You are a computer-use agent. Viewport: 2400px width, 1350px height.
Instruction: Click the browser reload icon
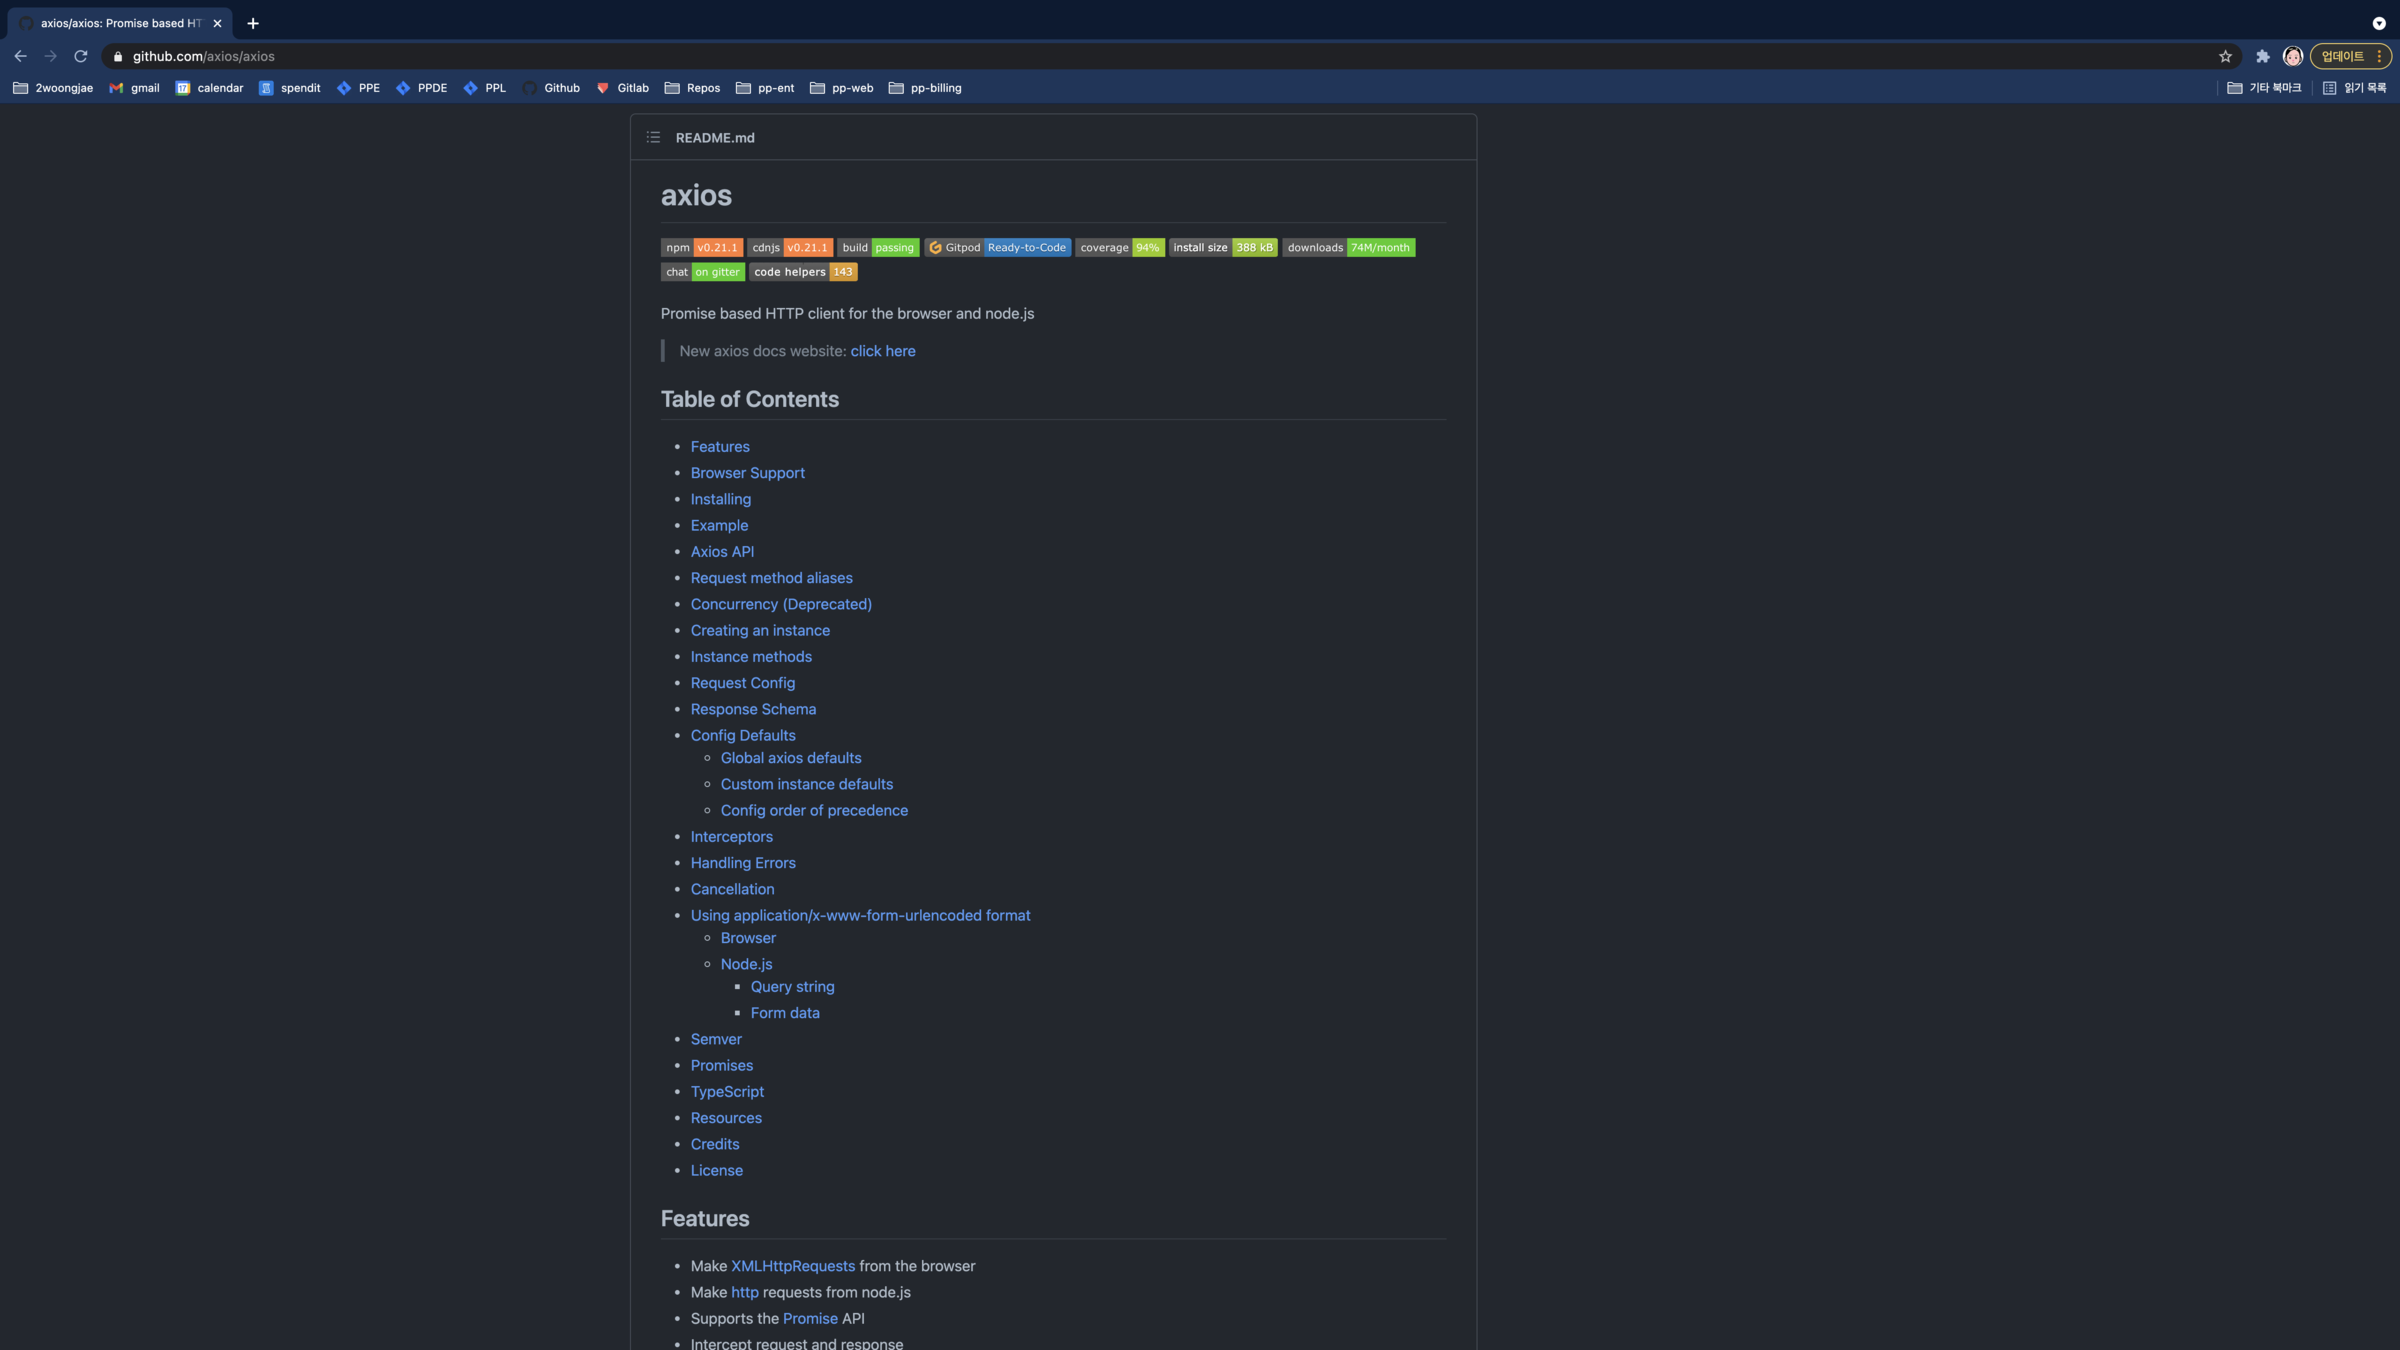[x=81, y=57]
